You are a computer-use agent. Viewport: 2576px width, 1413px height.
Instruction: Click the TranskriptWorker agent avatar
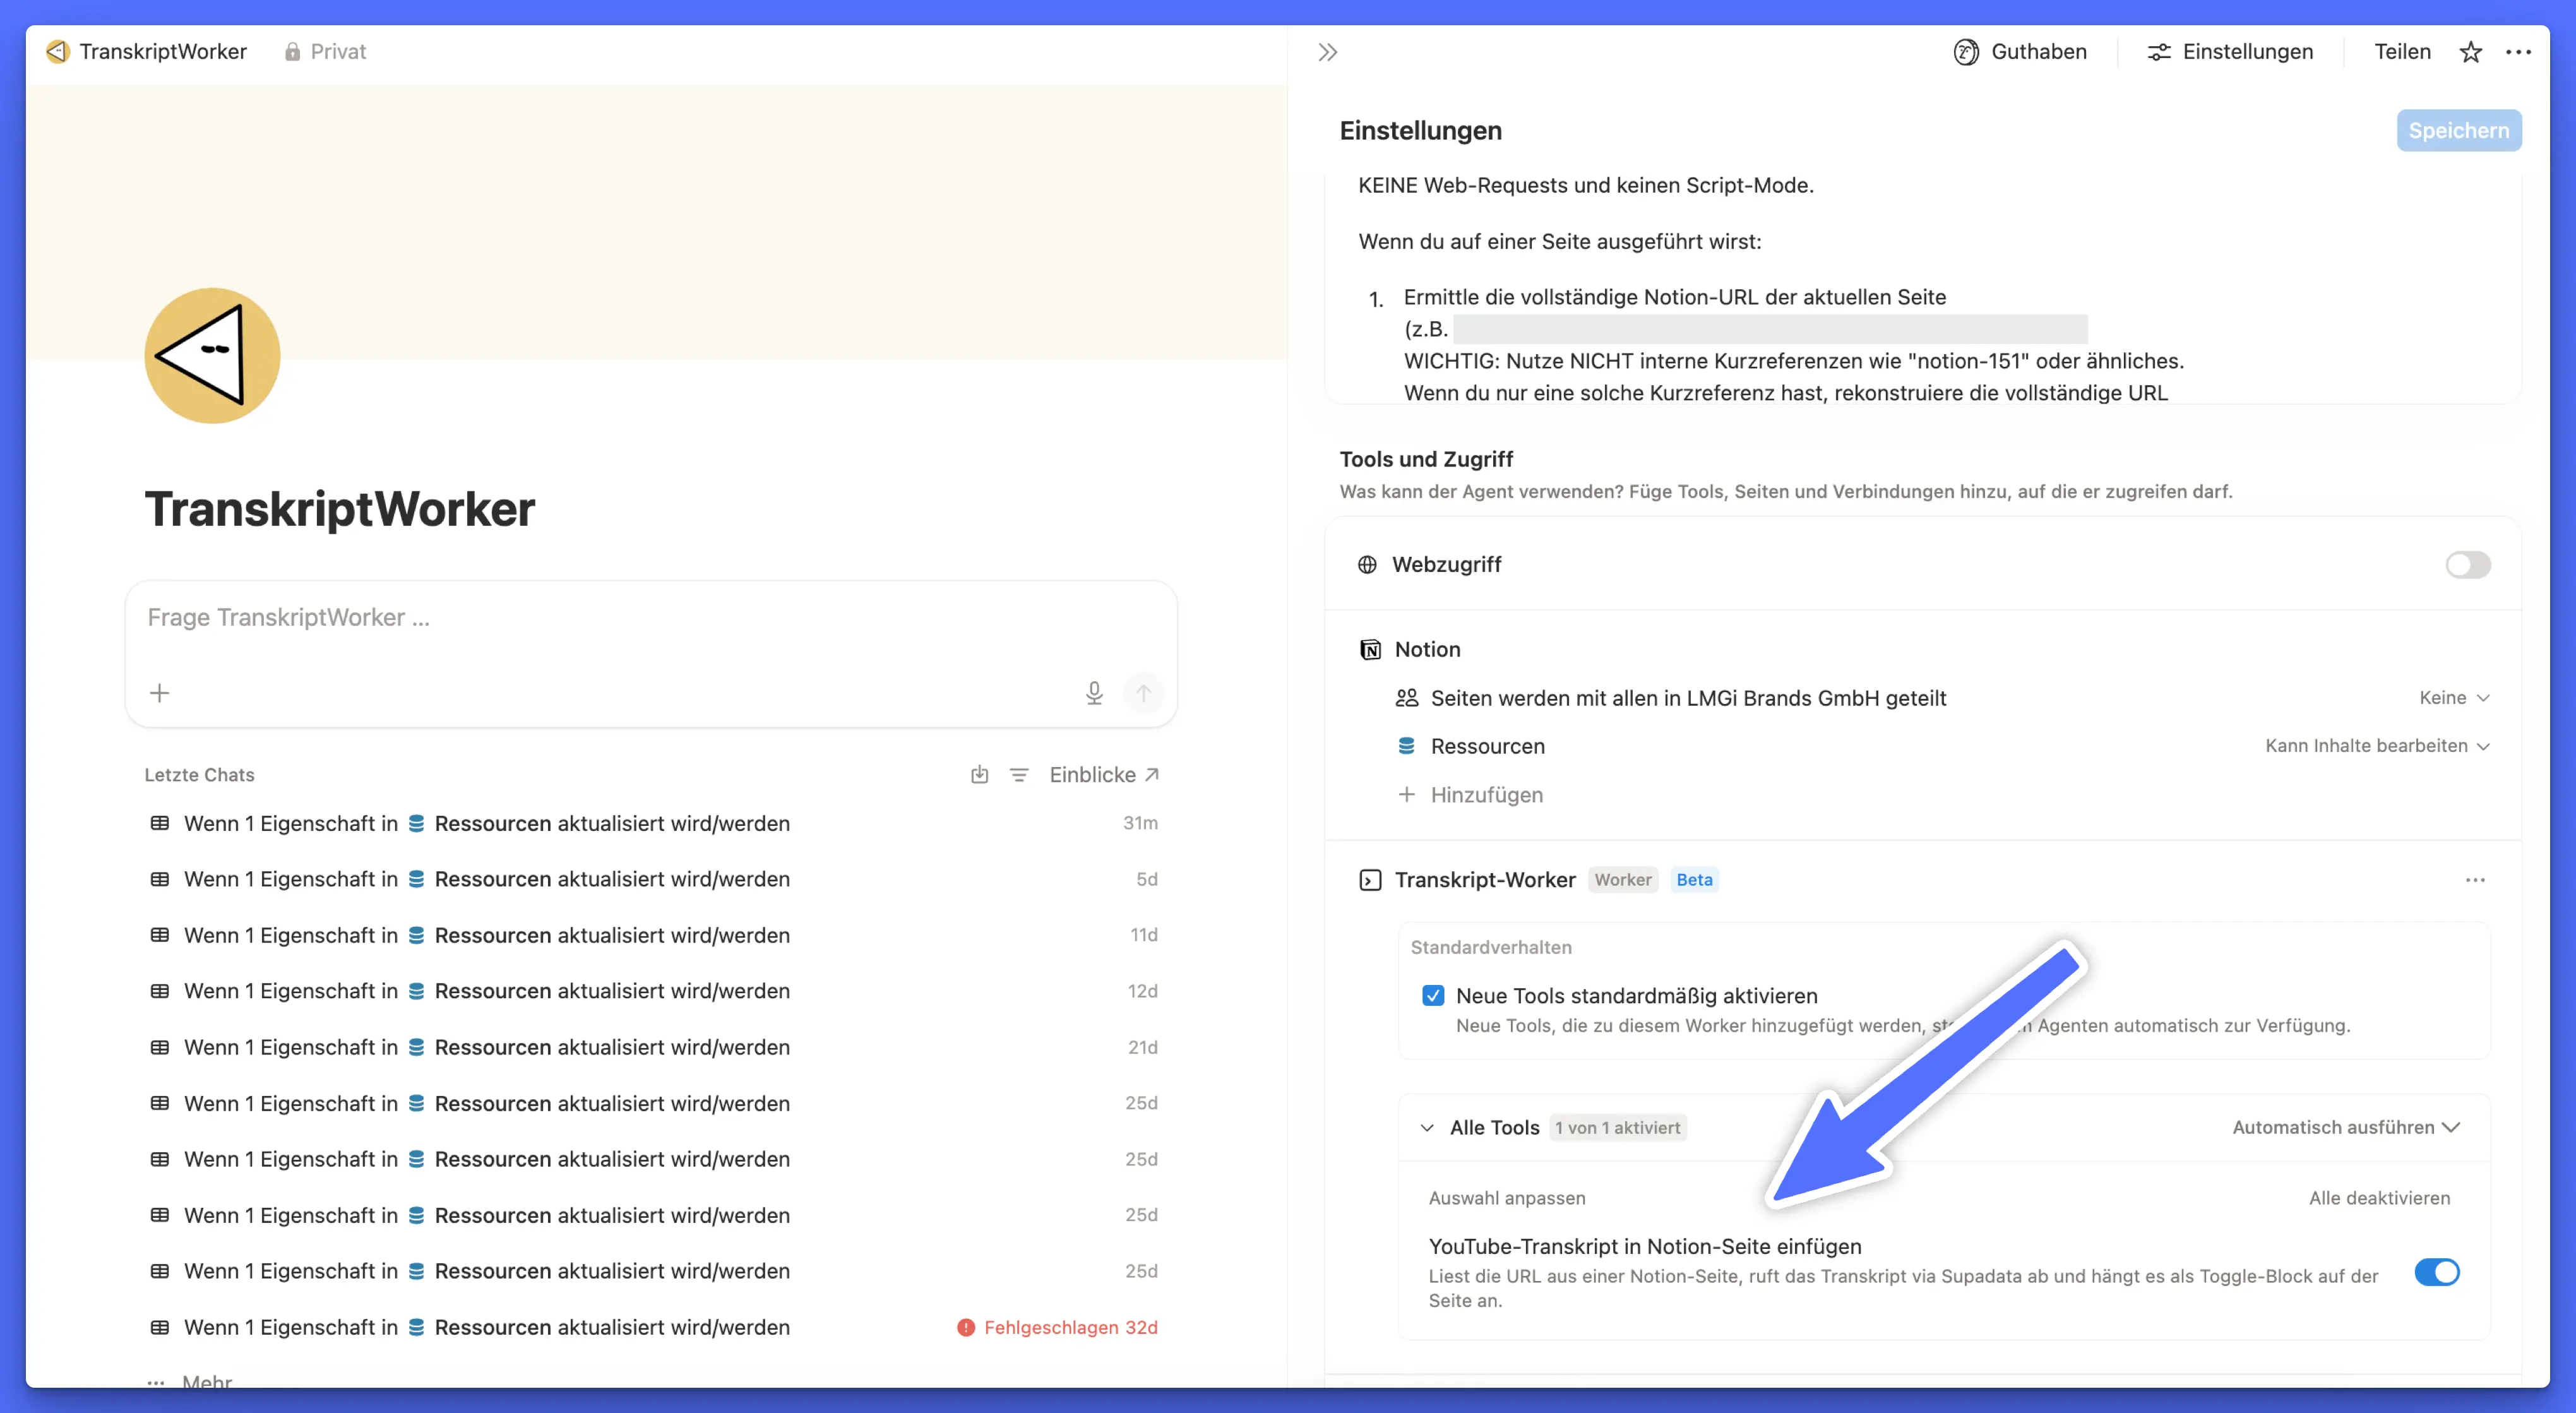coord(212,355)
